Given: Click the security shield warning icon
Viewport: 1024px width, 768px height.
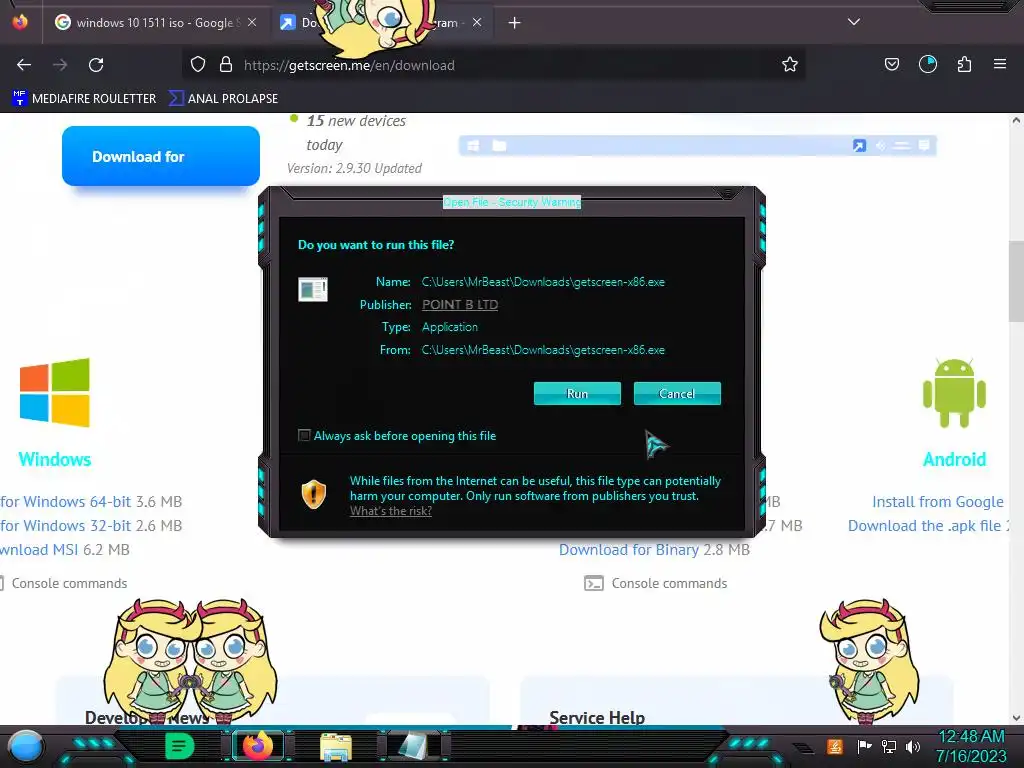Looking at the screenshot, I should point(313,494).
